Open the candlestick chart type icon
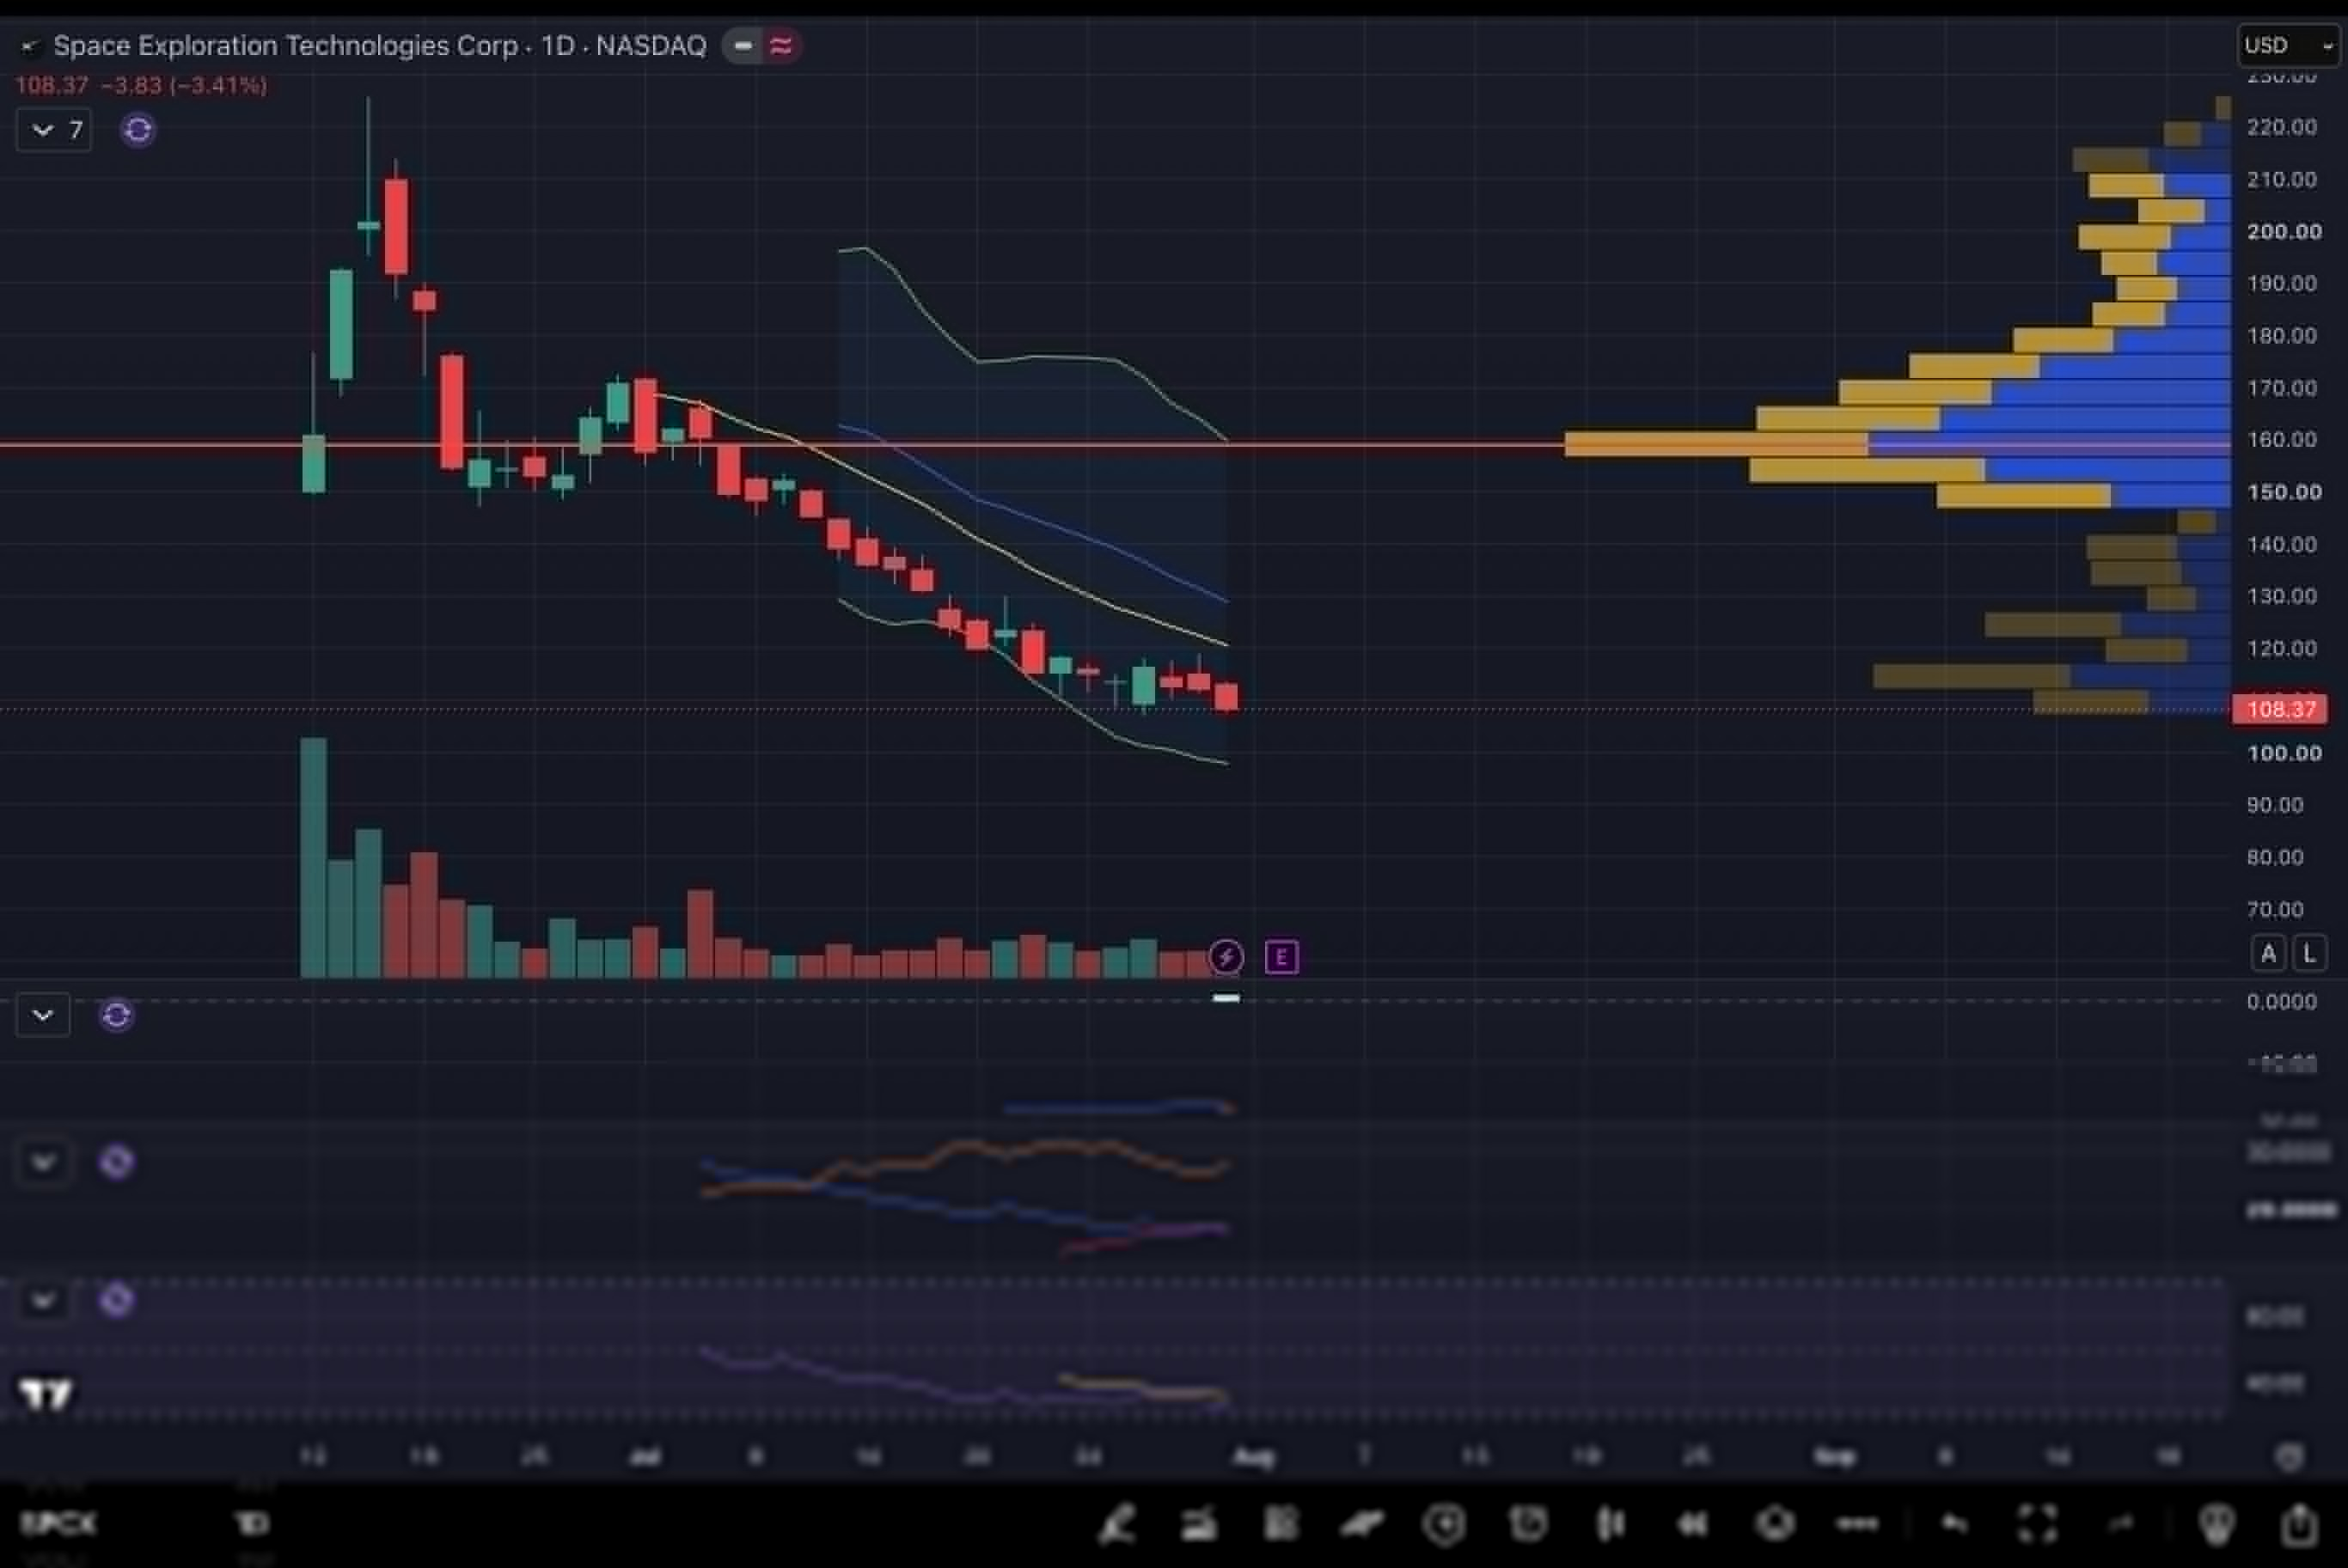Screen dimensions: 2348x1568 1610,1524
